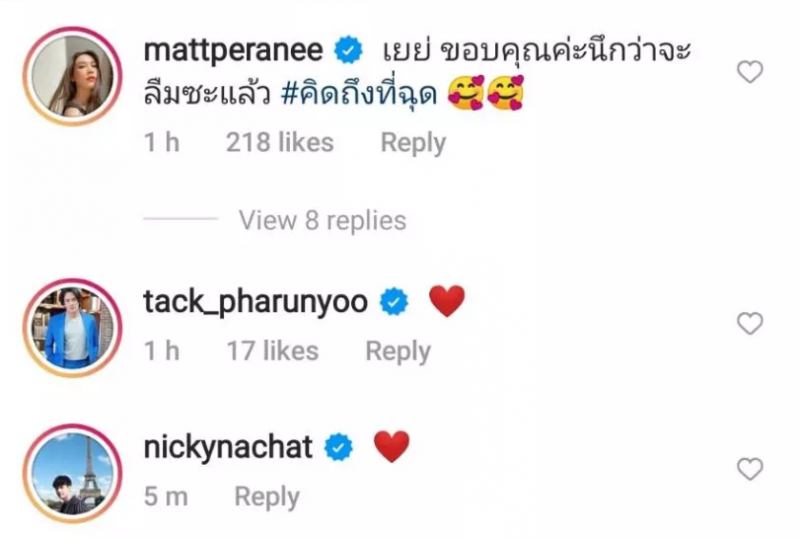Click nickynachat's blue verified badge
Viewport: 800px width, 538px height.
(339, 447)
